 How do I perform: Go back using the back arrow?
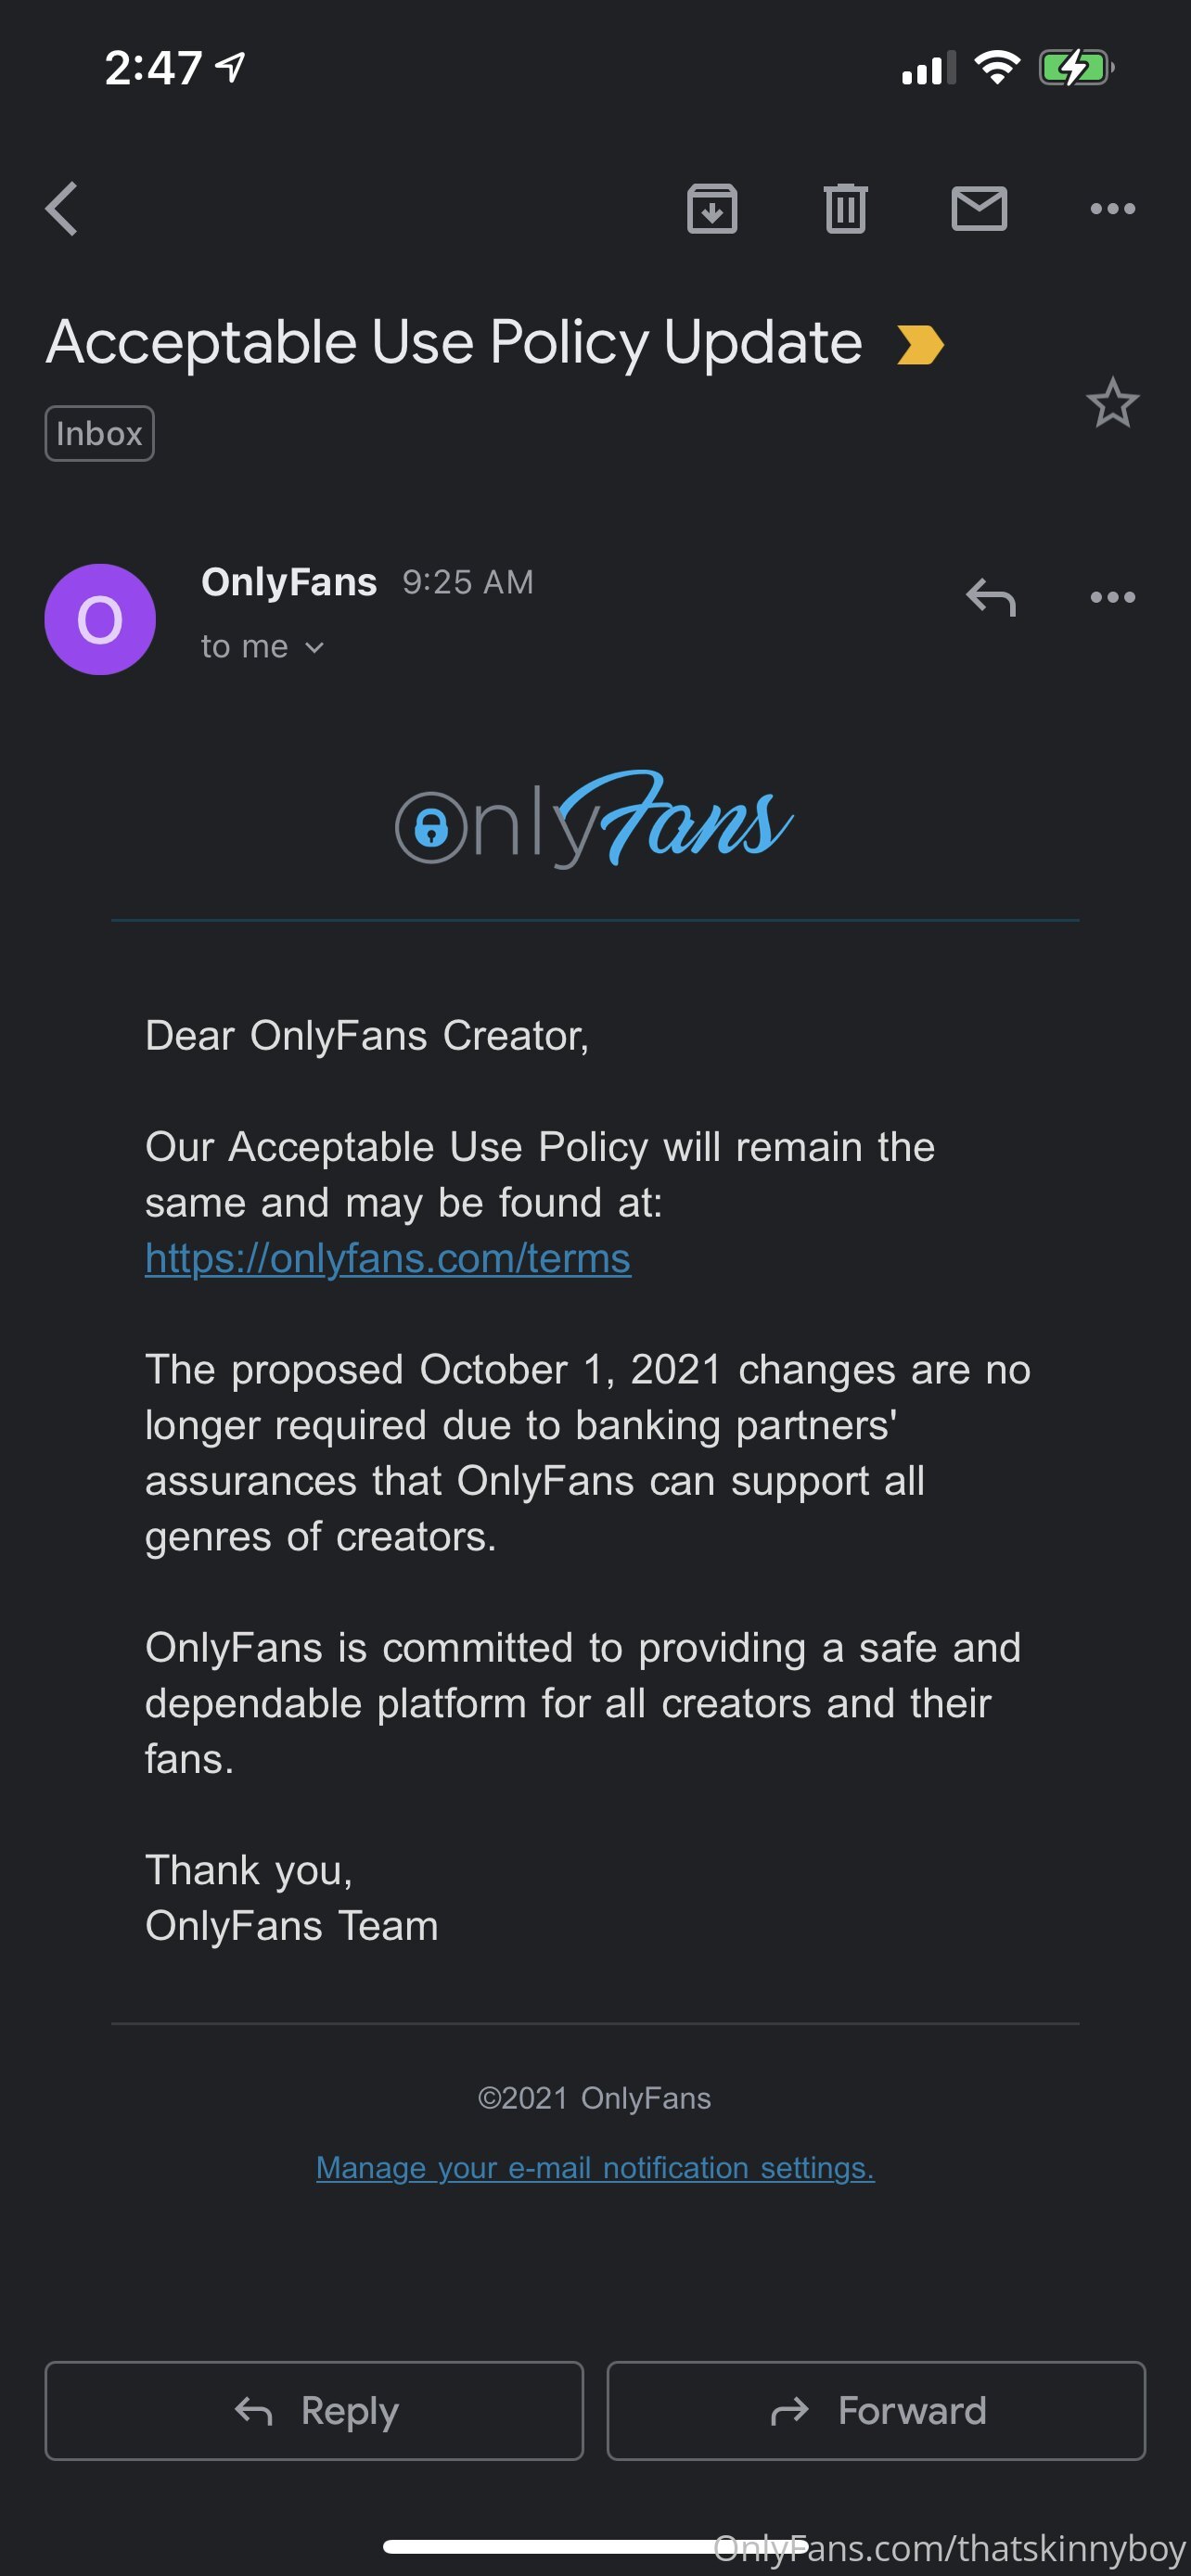click(x=61, y=208)
